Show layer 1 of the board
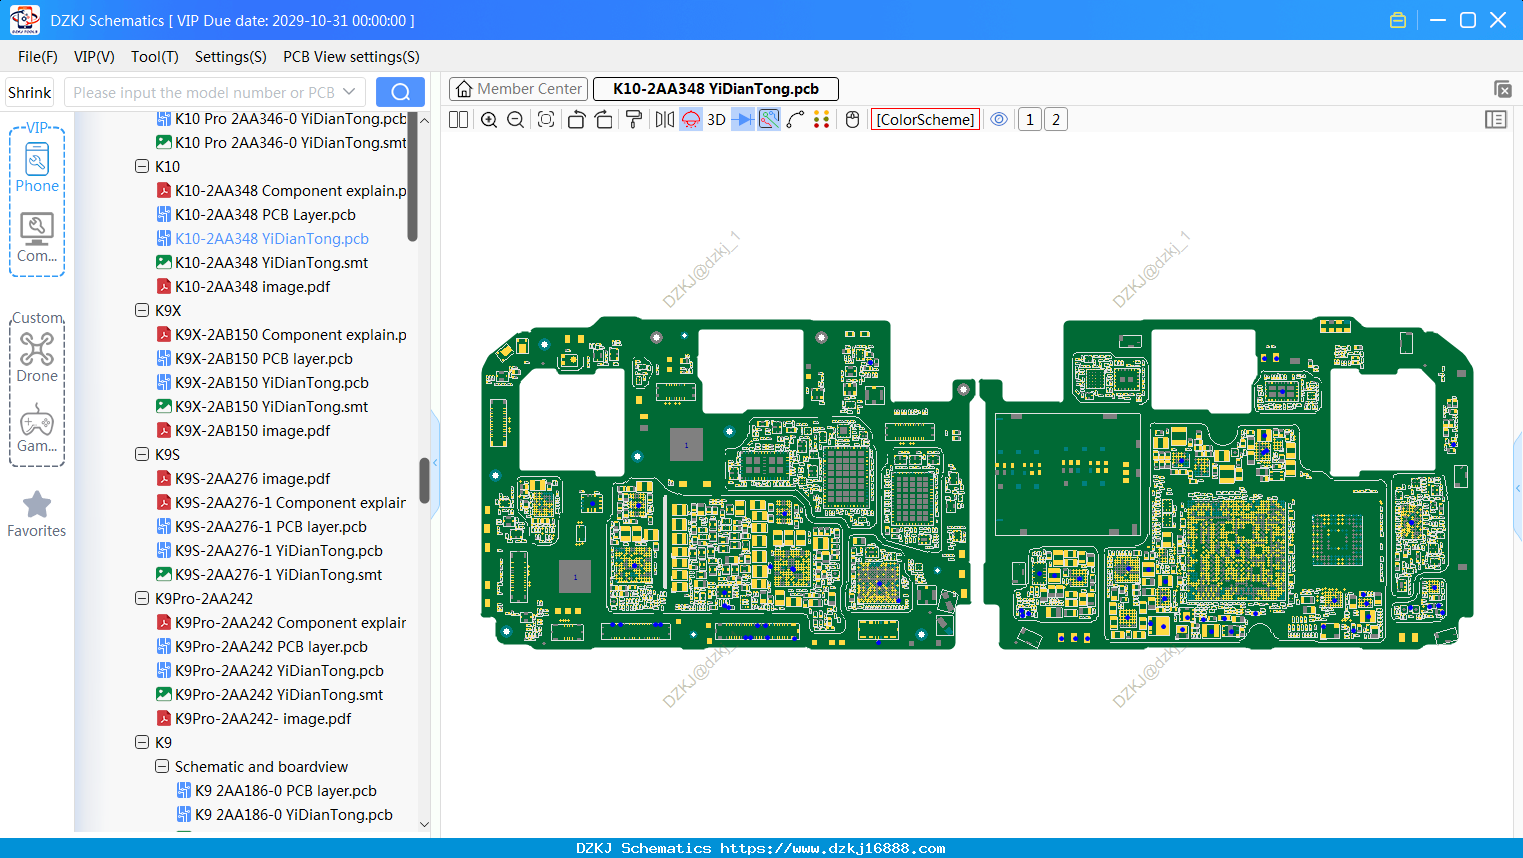The image size is (1523, 858). (1030, 119)
